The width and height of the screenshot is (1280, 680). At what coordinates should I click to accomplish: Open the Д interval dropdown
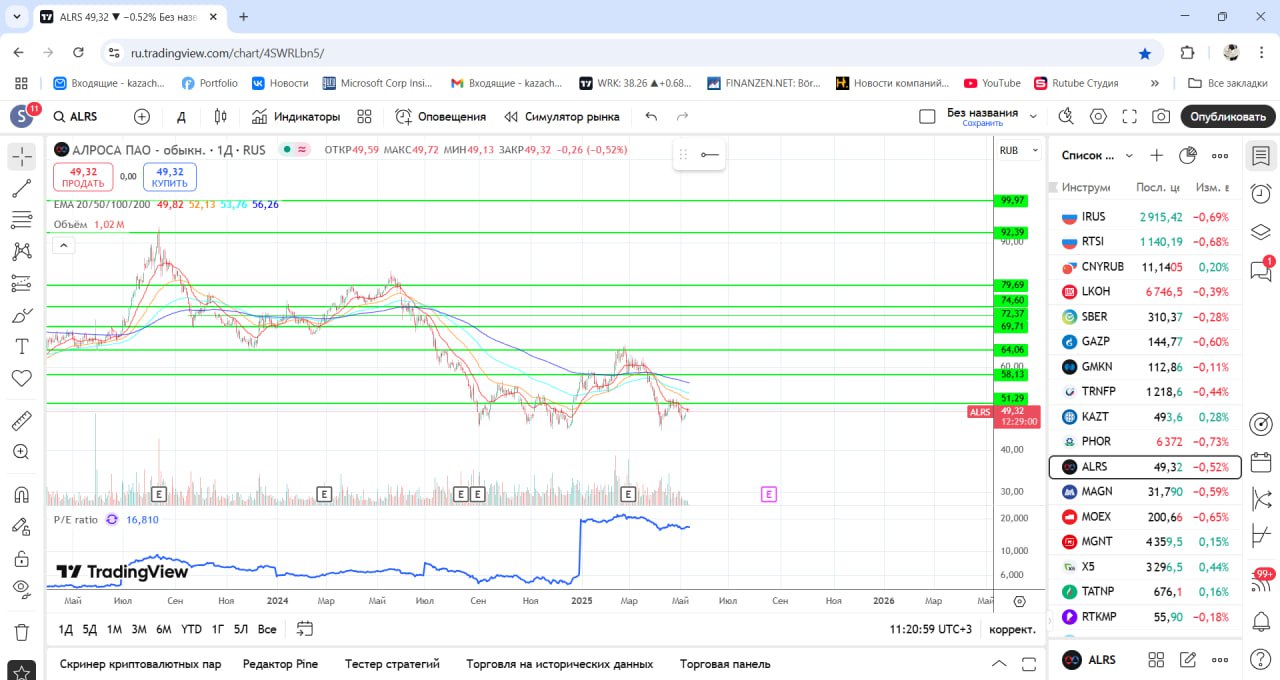[181, 117]
